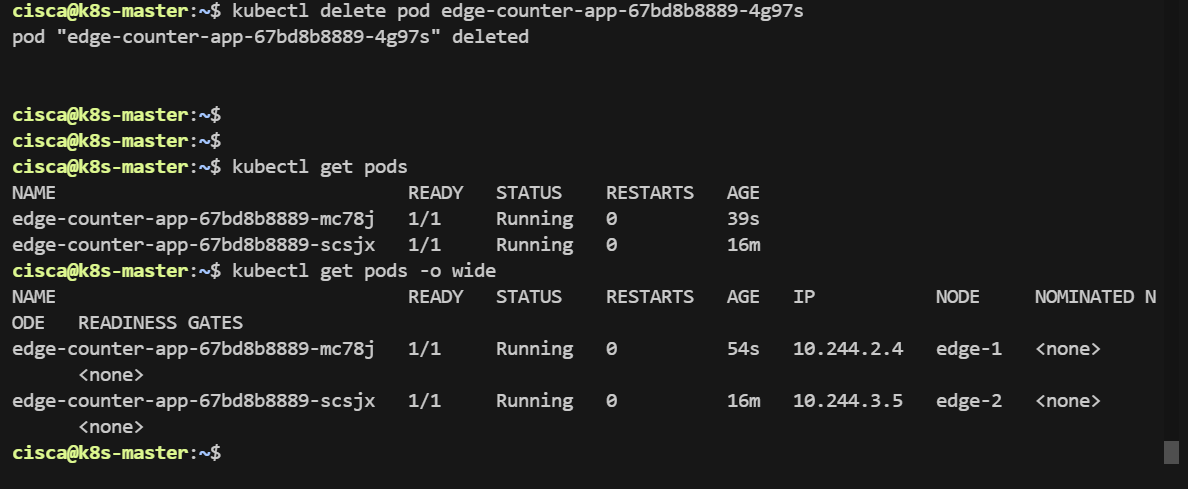The width and height of the screenshot is (1188, 489).
Task: Click the pod IP address 10.244.3.5
Action: pos(848,401)
